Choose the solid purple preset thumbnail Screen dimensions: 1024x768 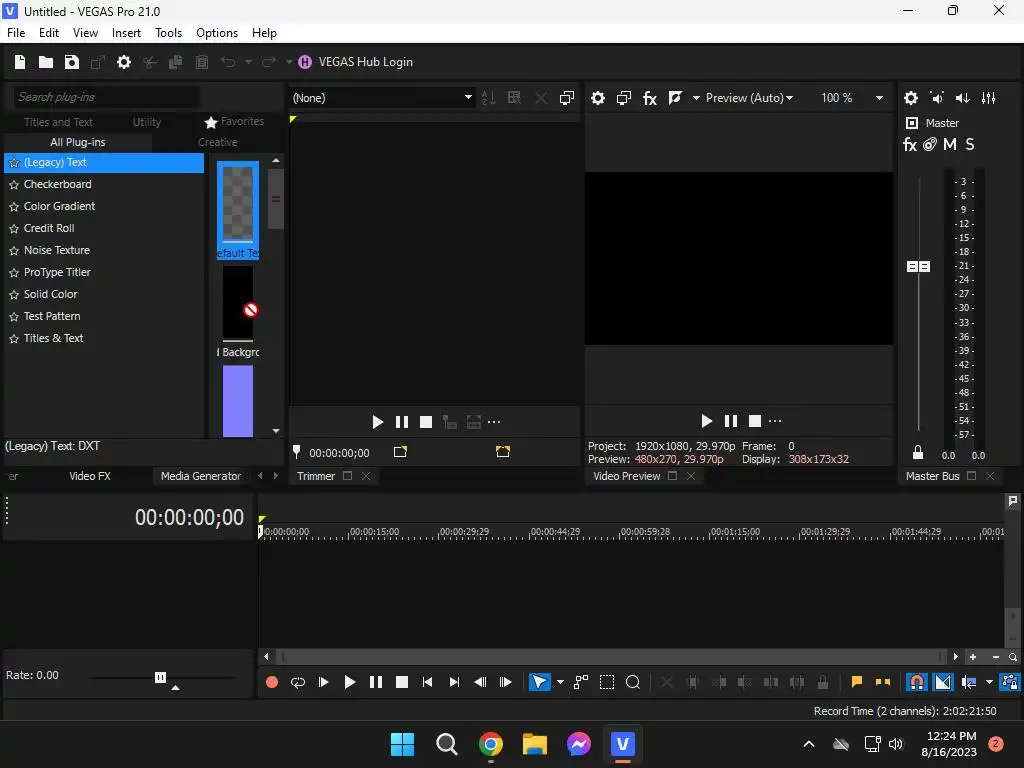[238, 400]
